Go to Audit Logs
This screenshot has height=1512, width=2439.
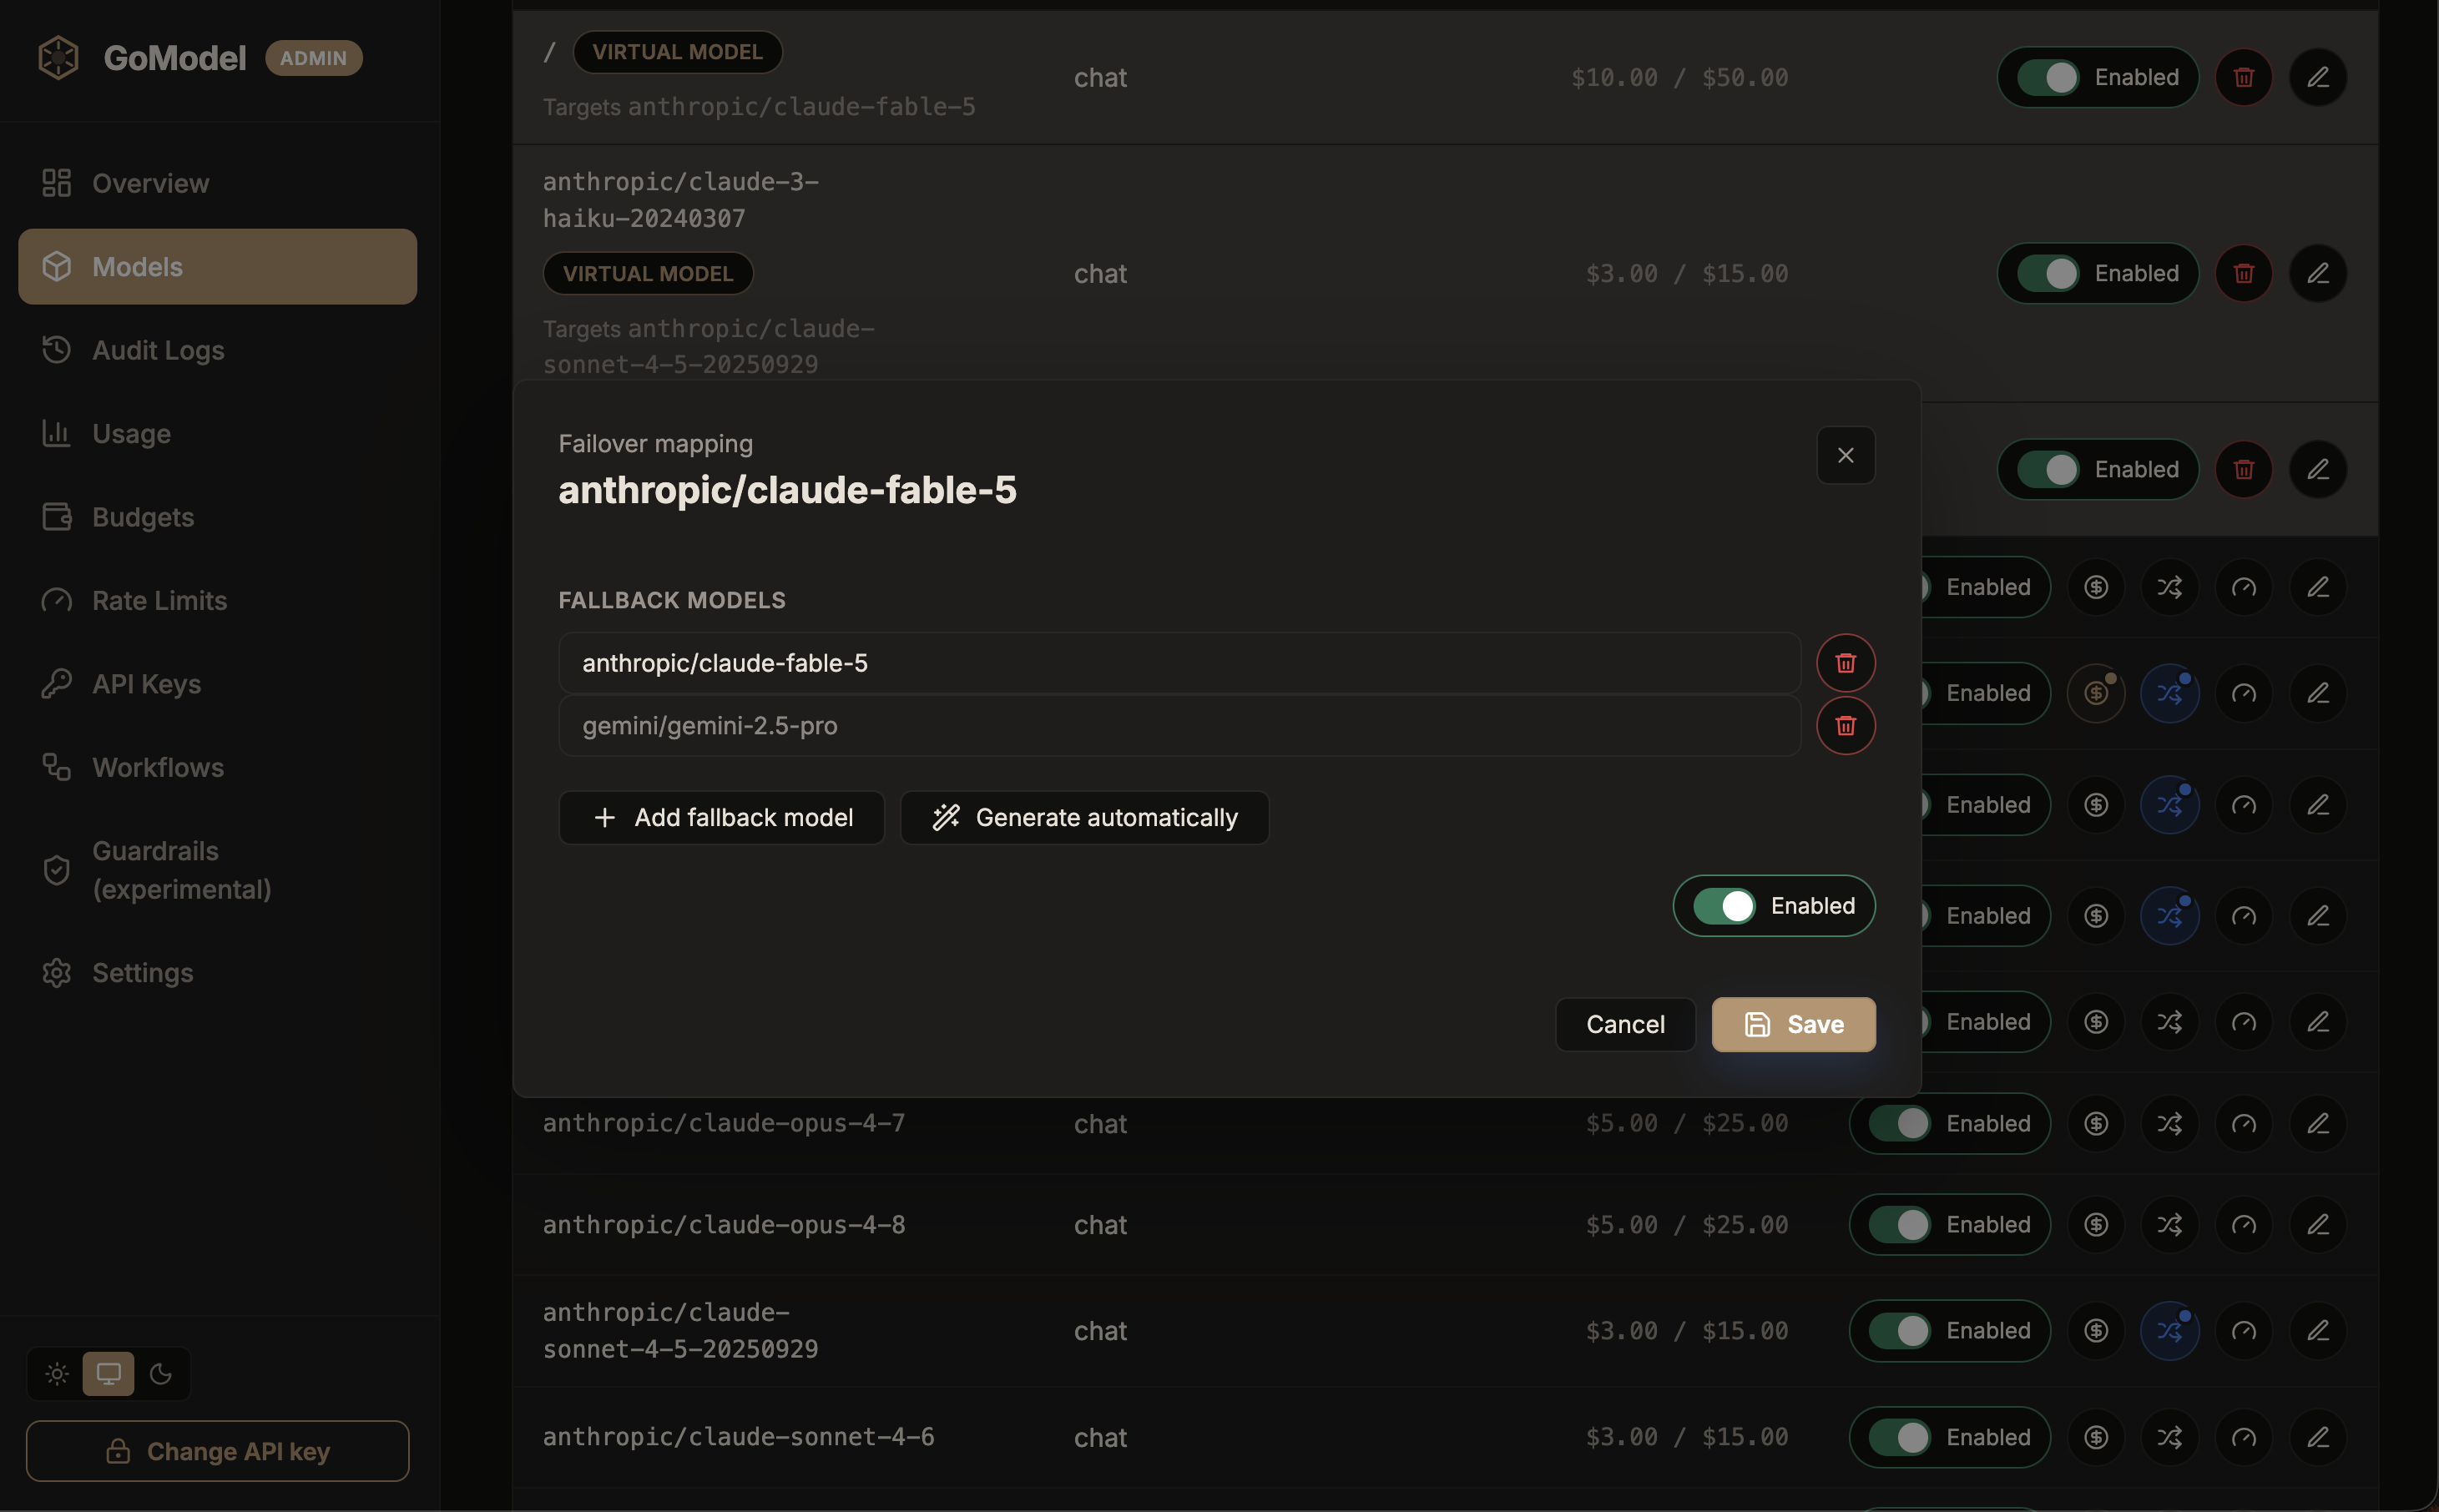click(x=217, y=350)
